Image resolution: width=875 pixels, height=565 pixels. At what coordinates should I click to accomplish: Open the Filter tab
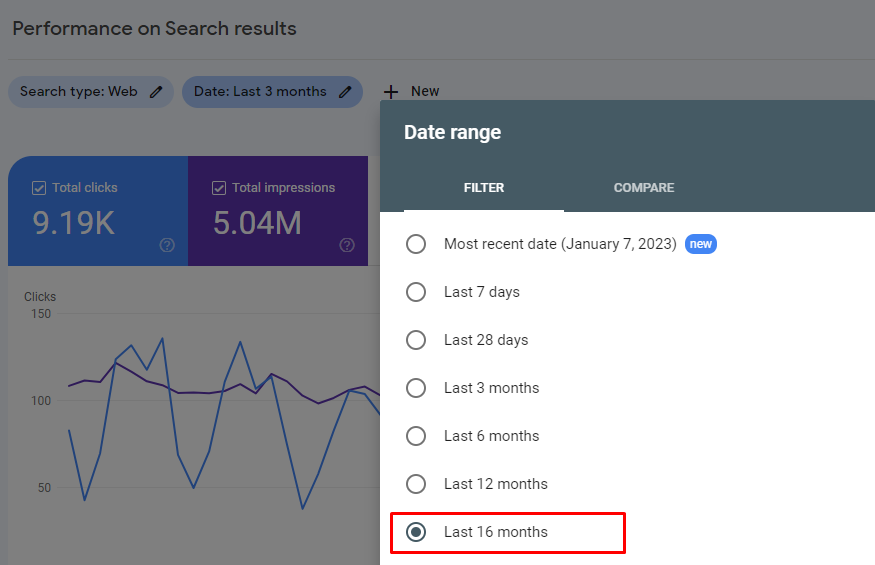[484, 188]
